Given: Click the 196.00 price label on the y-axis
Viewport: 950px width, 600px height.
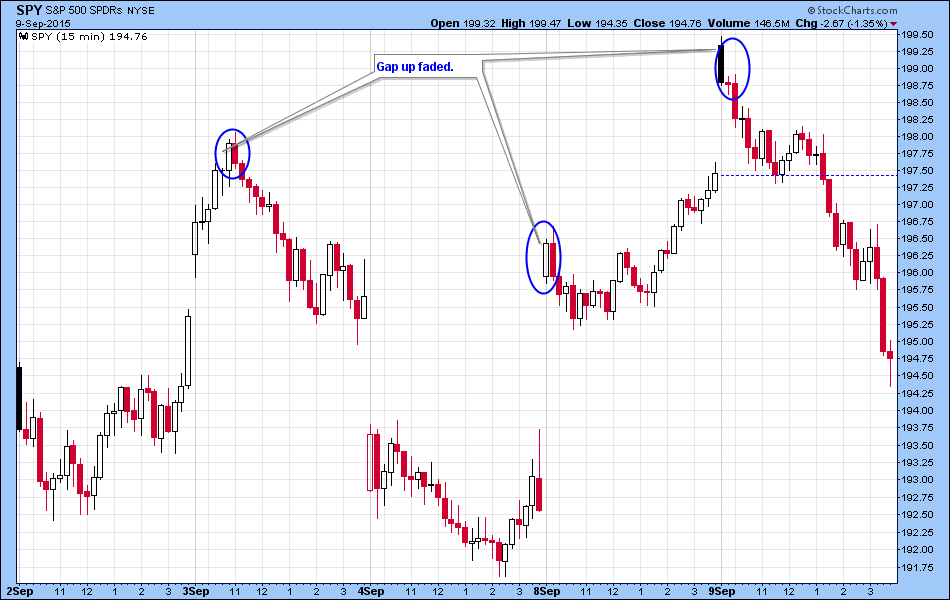Looking at the screenshot, I should tap(917, 273).
